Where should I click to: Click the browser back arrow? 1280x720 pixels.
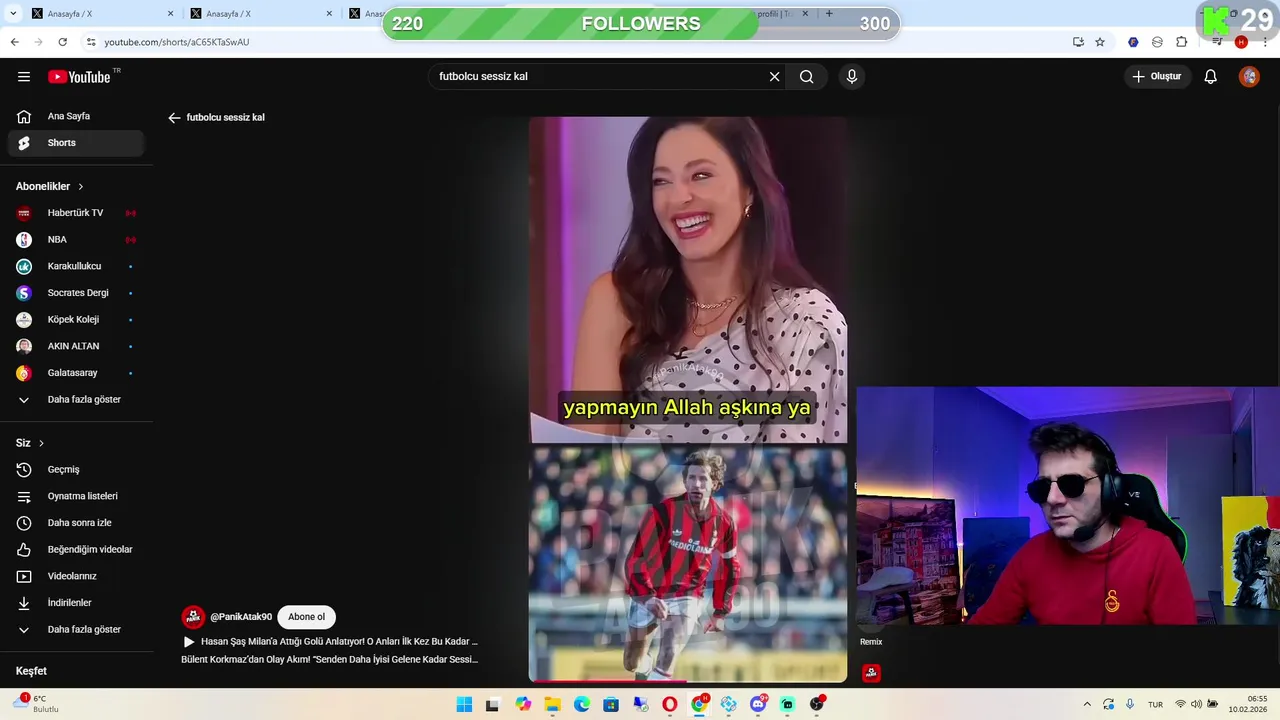pyautogui.click(x=14, y=42)
